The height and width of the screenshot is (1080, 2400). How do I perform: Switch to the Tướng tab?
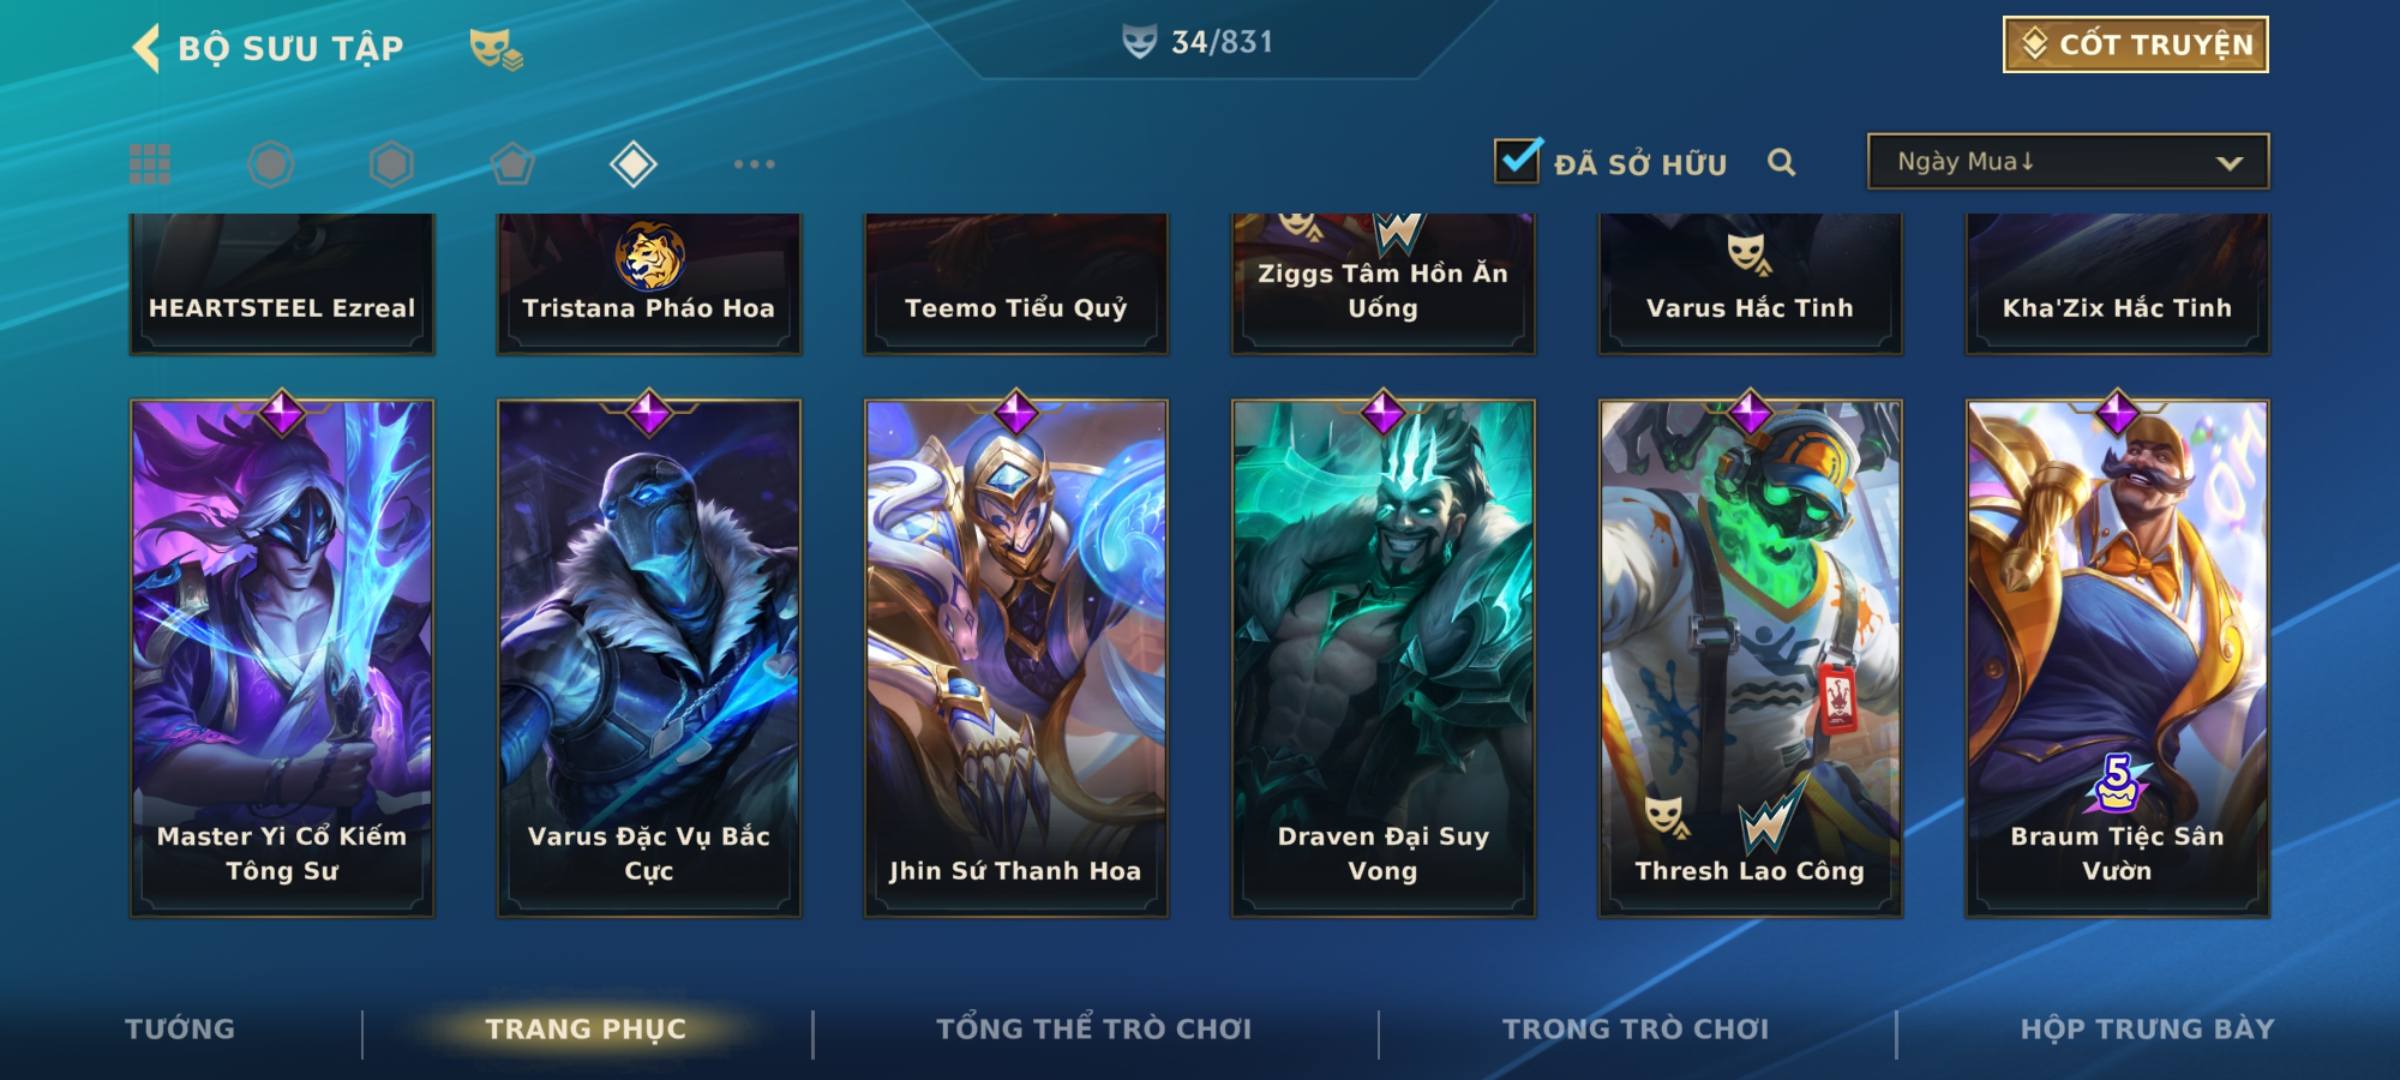coord(180,1029)
